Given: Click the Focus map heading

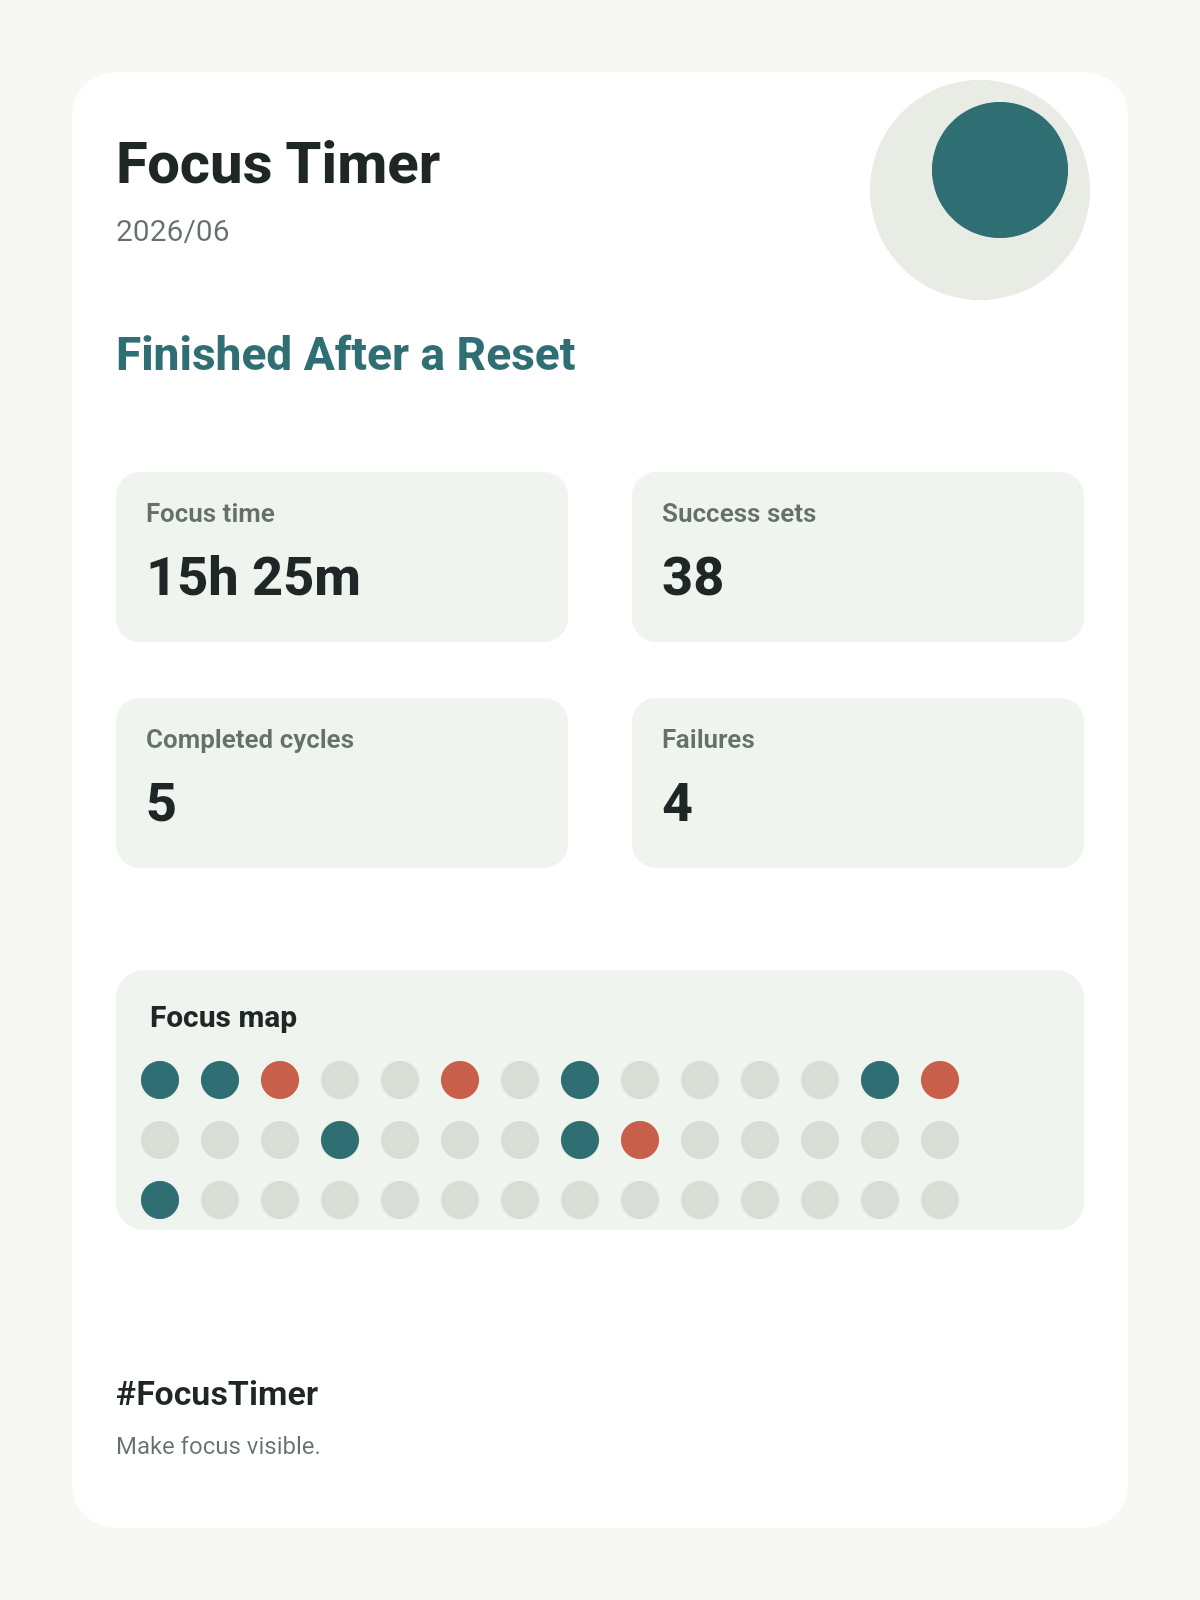Looking at the screenshot, I should [223, 1017].
